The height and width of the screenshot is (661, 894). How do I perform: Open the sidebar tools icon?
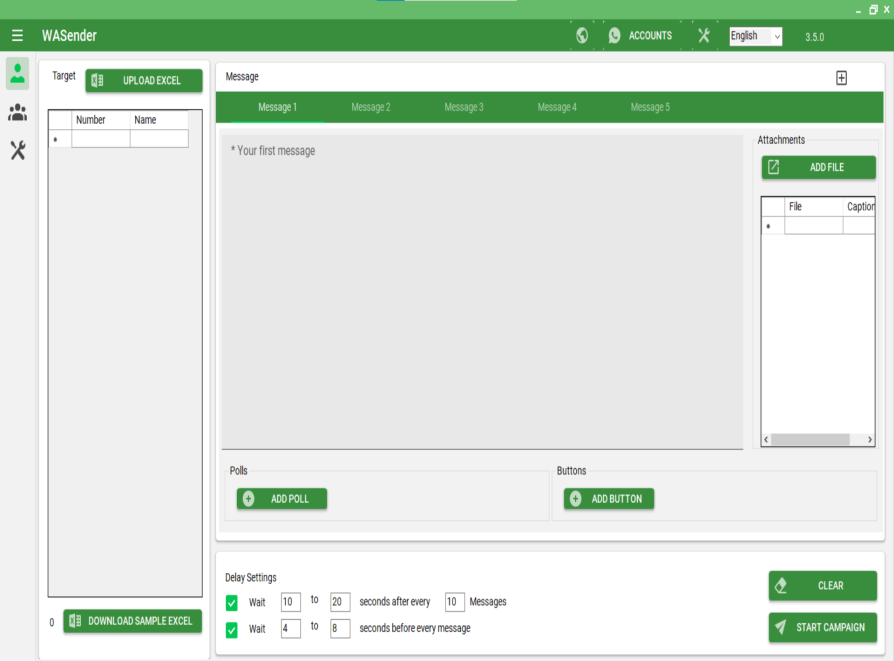point(18,151)
